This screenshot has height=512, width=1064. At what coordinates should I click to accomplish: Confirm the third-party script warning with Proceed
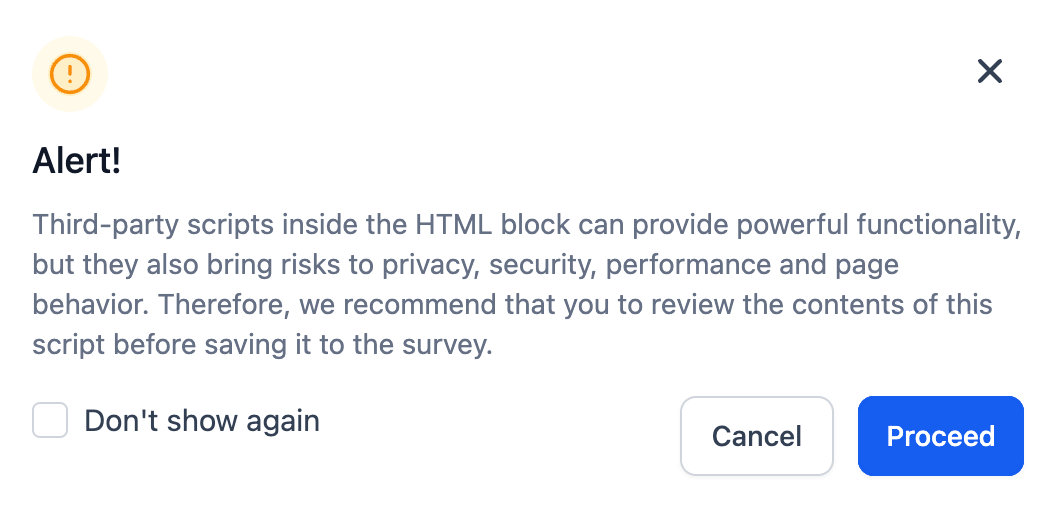click(940, 436)
